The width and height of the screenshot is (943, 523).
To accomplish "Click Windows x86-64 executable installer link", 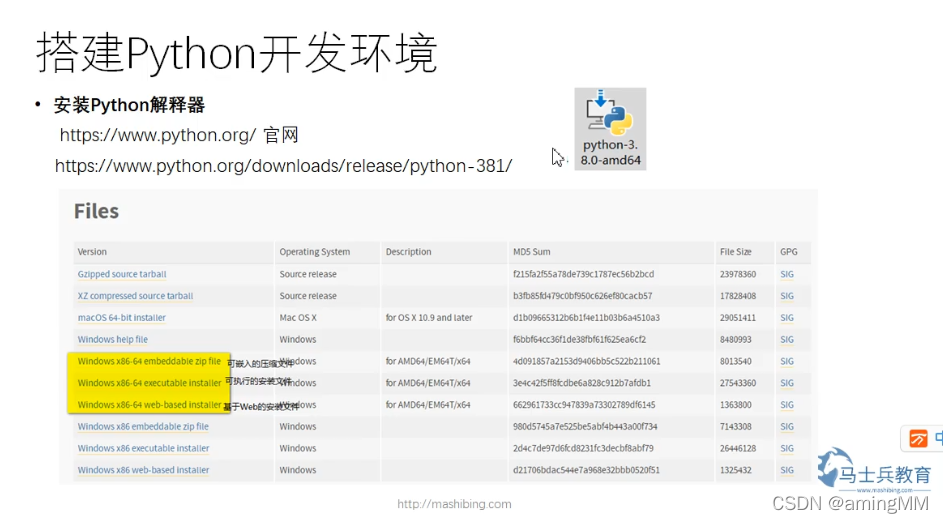I will pos(149,383).
